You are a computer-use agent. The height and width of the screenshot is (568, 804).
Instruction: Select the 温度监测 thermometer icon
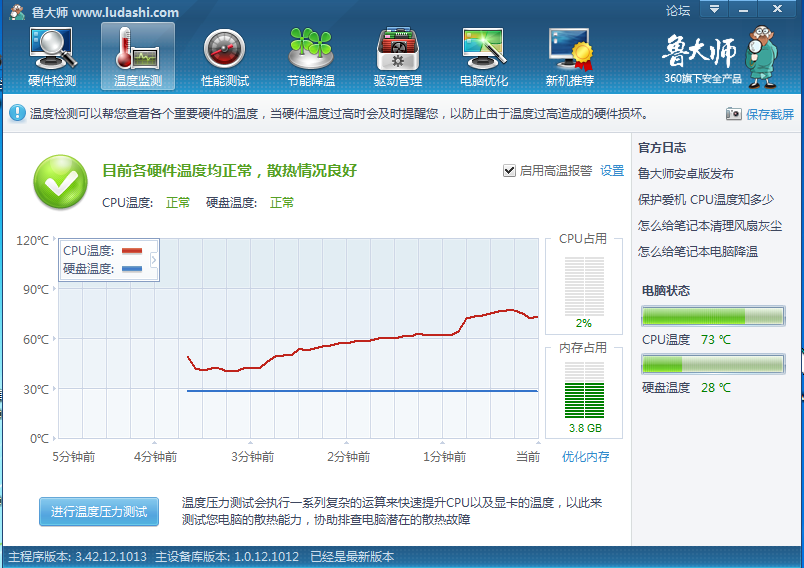click(x=138, y=48)
